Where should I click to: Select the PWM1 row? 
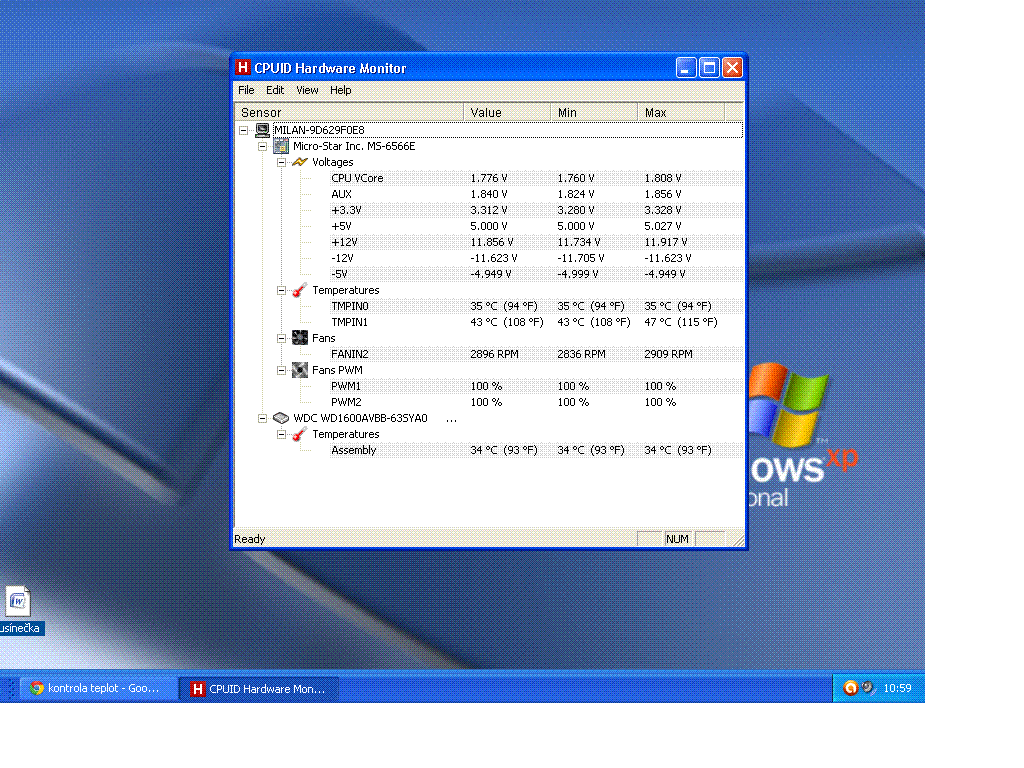(536, 386)
